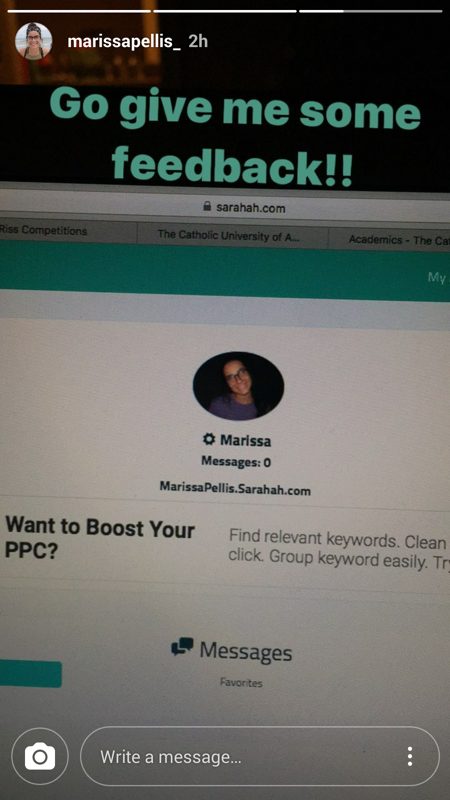Switch to the Academics - The Cat tab
The height and width of the screenshot is (800, 450).
click(389, 238)
